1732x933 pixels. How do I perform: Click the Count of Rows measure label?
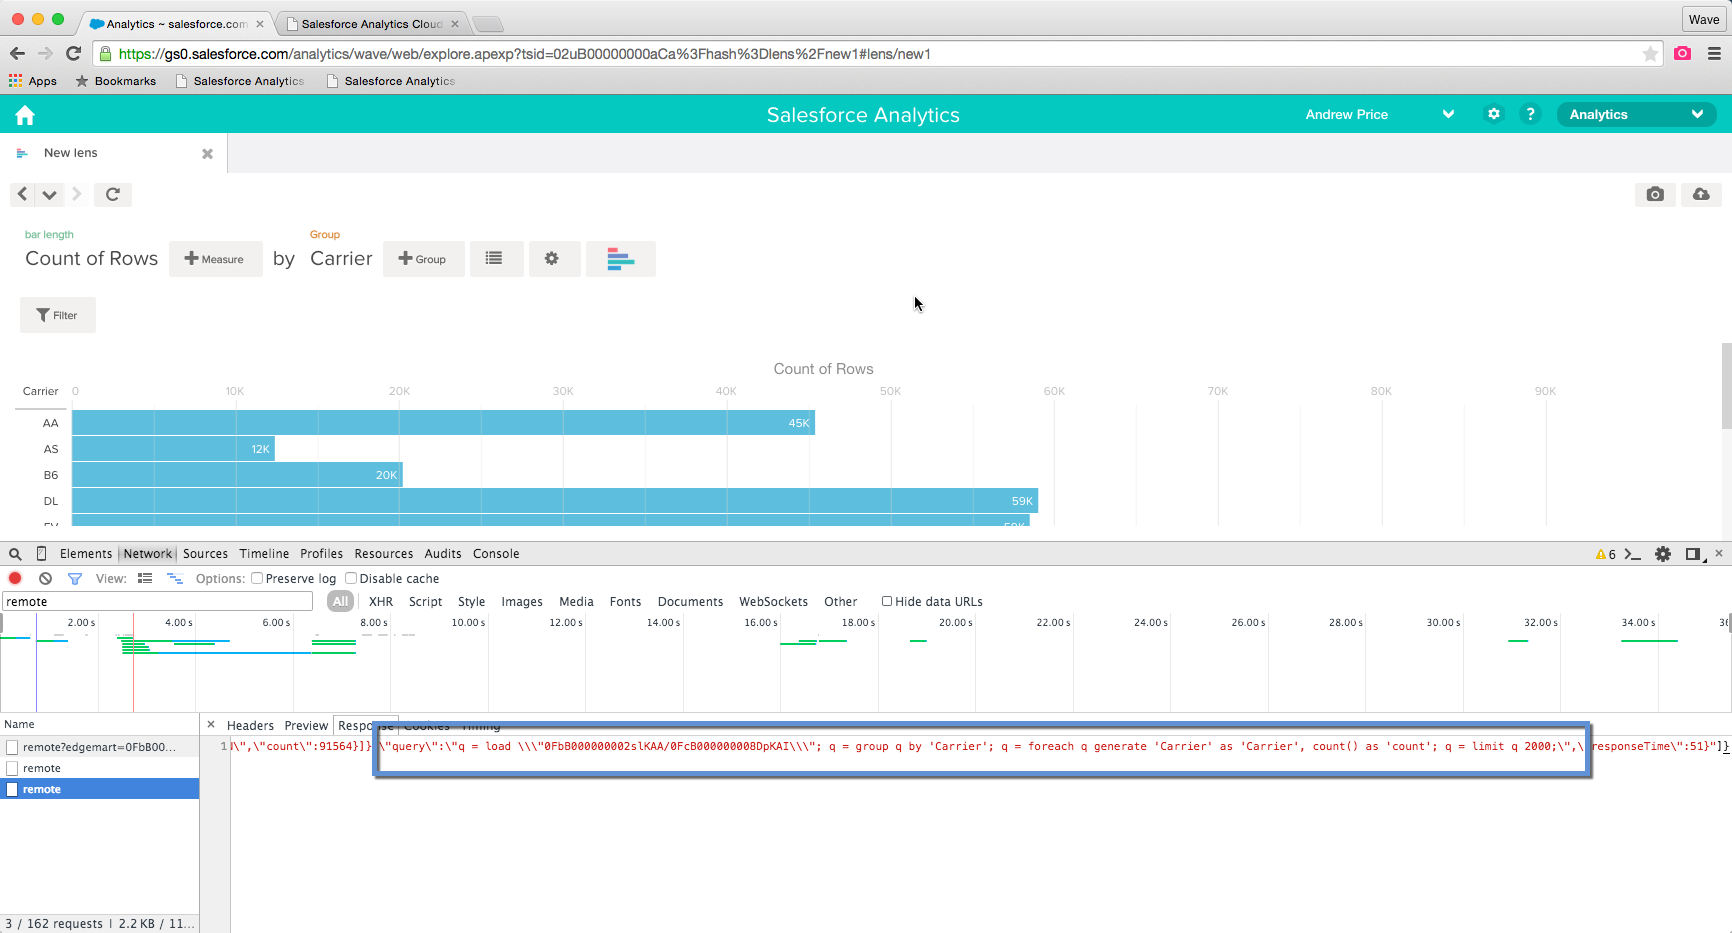point(91,258)
